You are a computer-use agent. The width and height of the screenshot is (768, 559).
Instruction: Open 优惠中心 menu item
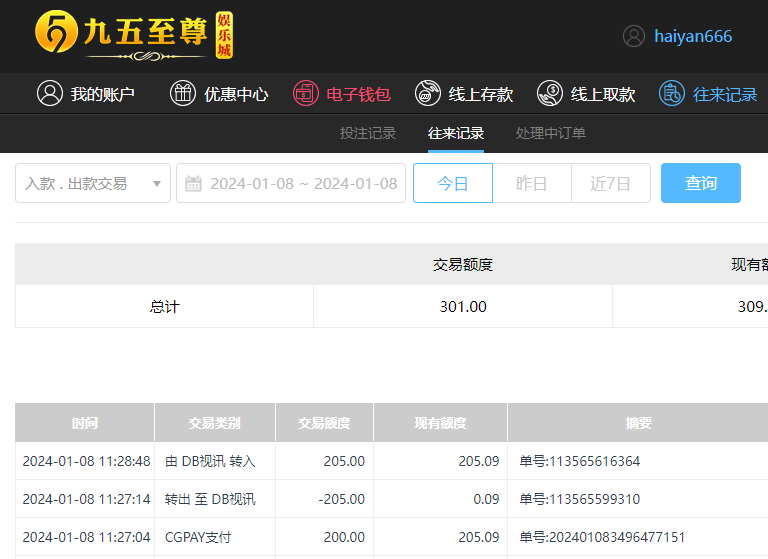point(236,94)
